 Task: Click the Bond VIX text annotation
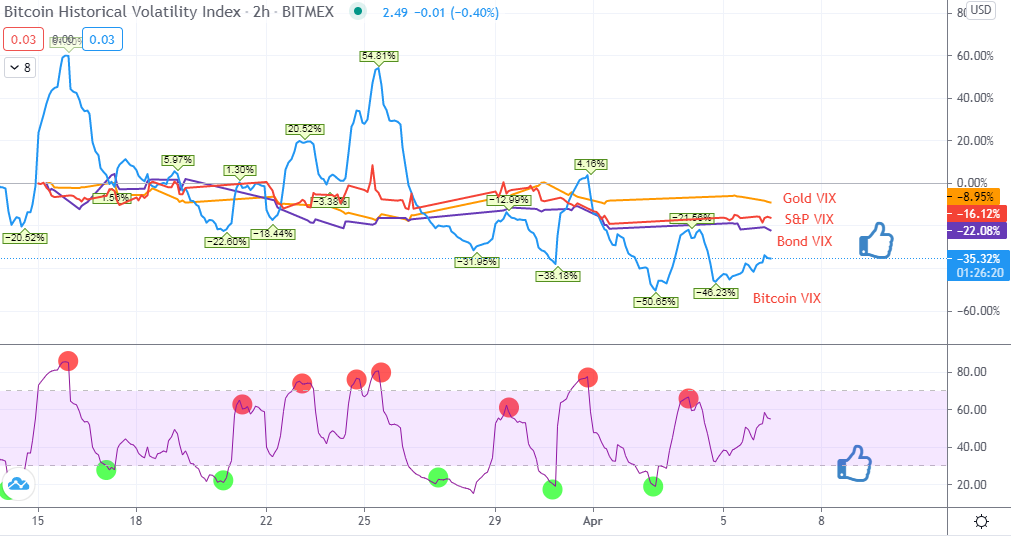click(805, 241)
